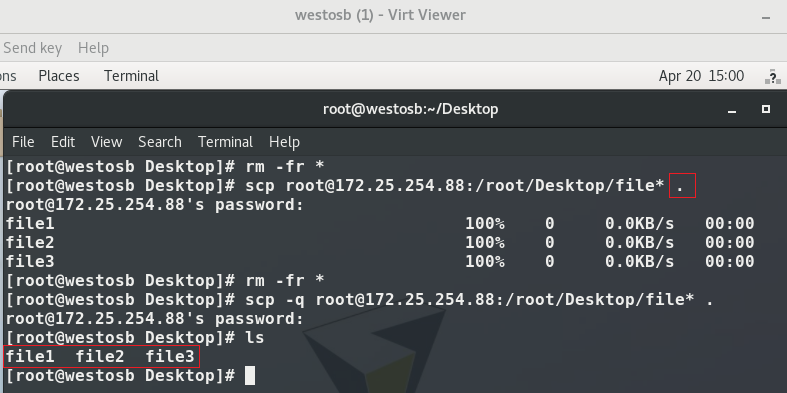Viewport: 787px width, 393px height.
Task: Open the terminal Edit menu
Action: (x=63, y=142)
